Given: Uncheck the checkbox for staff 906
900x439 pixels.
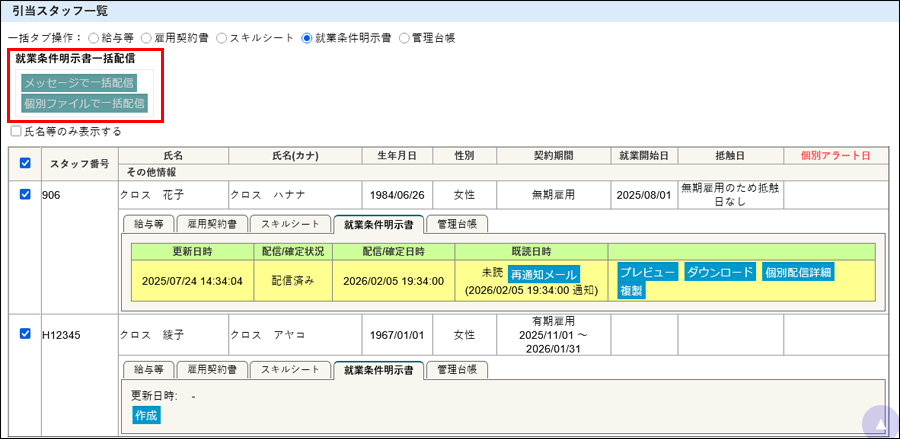Looking at the screenshot, I should coord(25,195).
